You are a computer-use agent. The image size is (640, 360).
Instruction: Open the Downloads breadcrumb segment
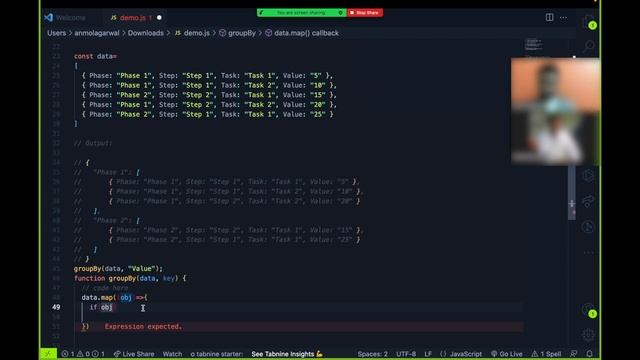[x=146, y=33]
